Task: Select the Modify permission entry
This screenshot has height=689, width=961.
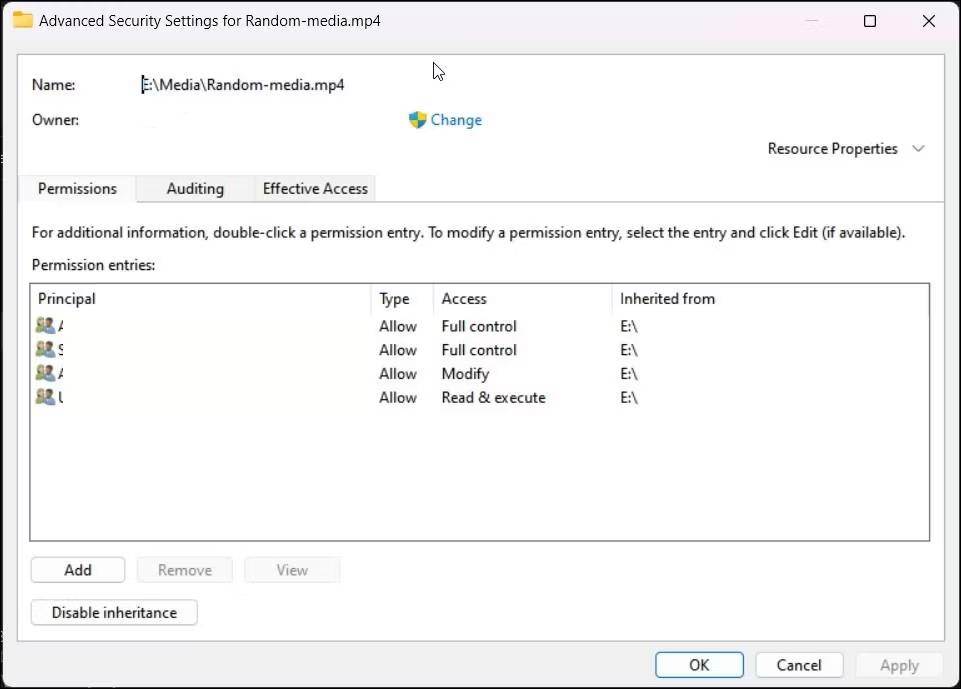Action: pyautogui.click(x=465, y=373)
